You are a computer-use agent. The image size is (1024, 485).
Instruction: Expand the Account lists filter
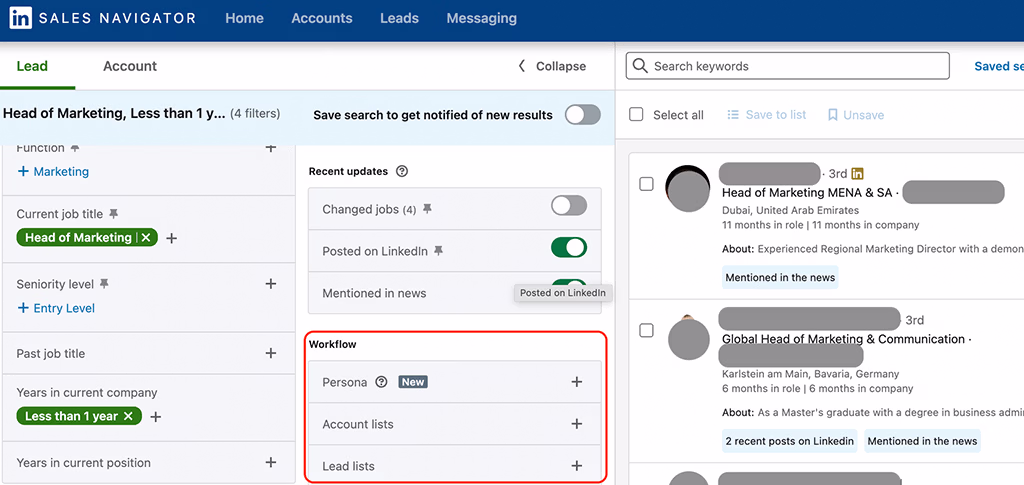577,424
